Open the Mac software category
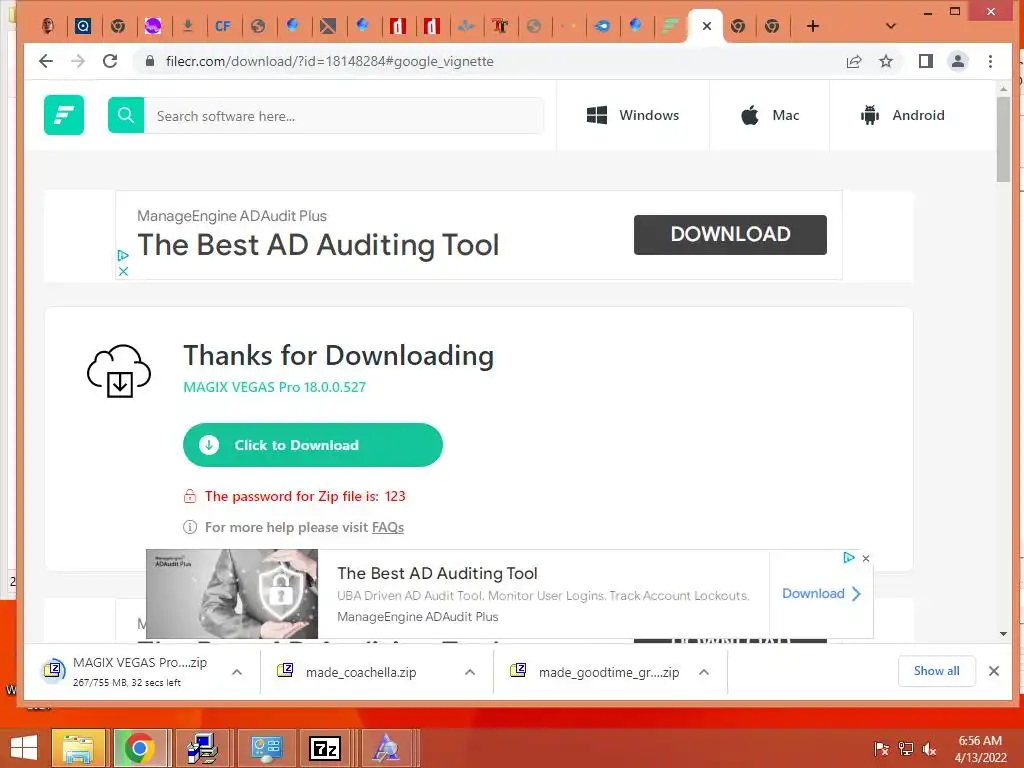This screenshot has width=1024, height=768. point(769,116)
